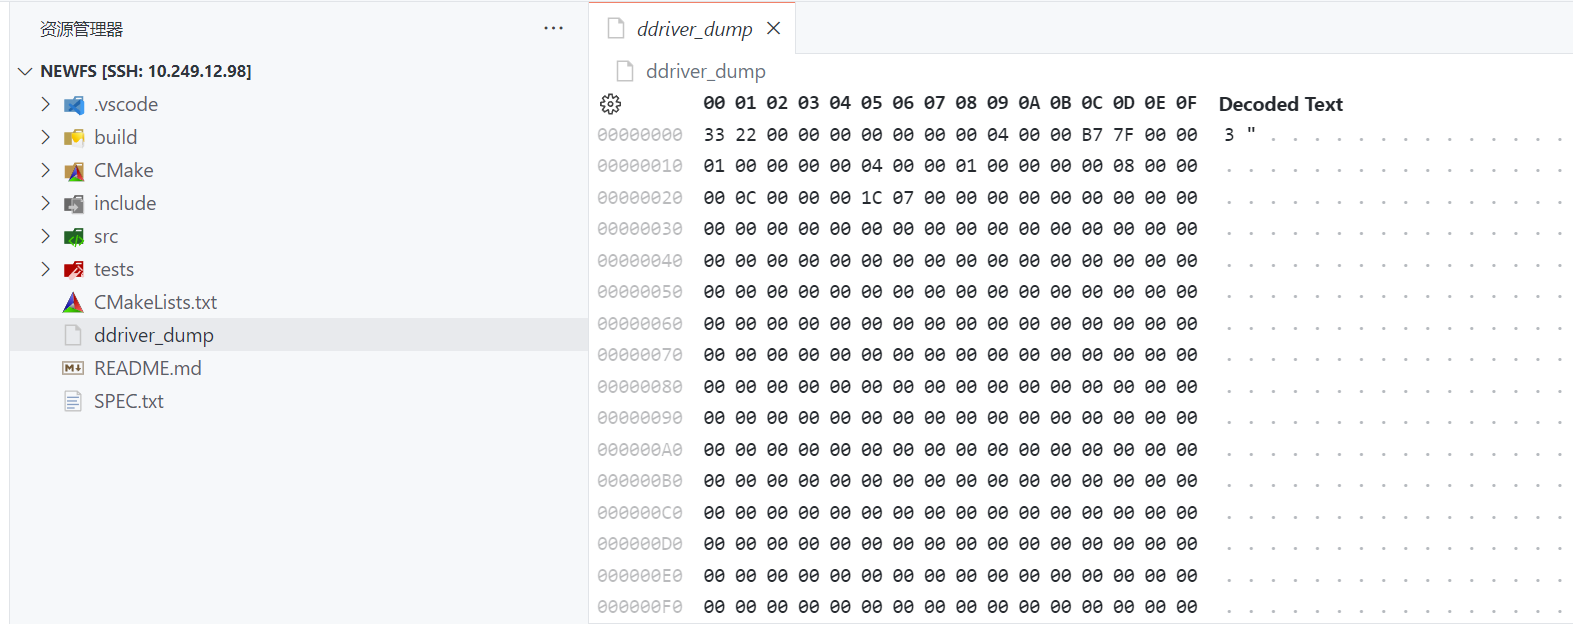Select byte B7 in the first hex row

1092,135
